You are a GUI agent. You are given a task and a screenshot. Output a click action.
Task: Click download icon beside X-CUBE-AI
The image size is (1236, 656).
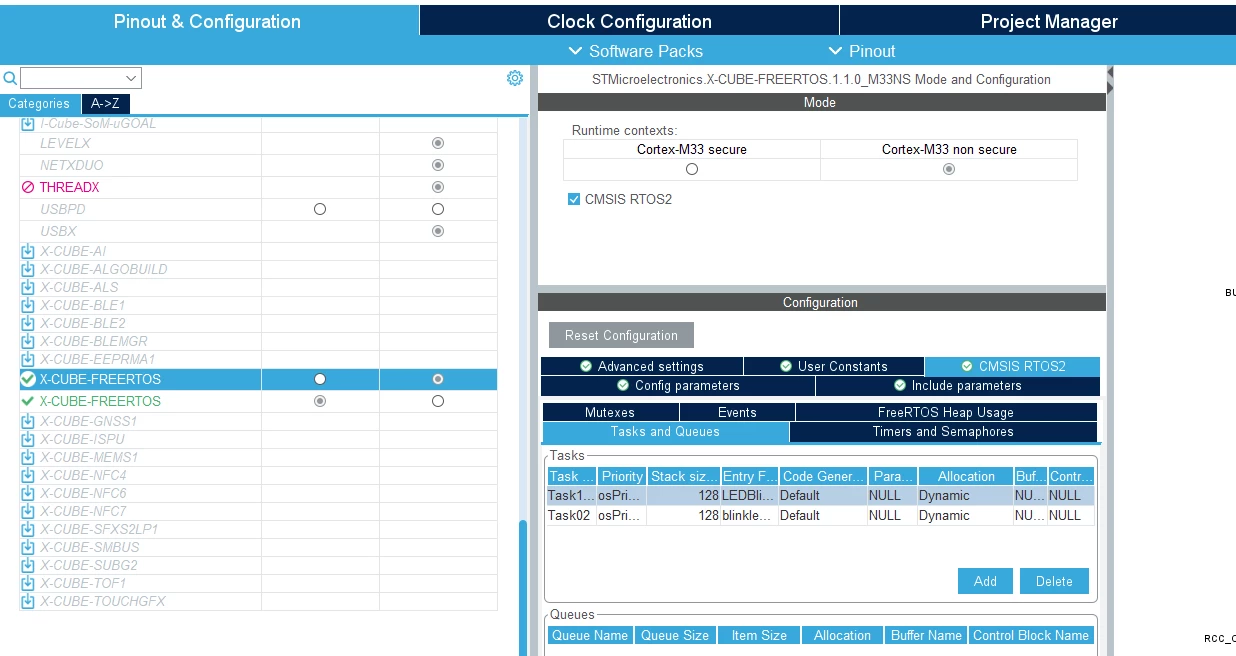pos(28,251)
